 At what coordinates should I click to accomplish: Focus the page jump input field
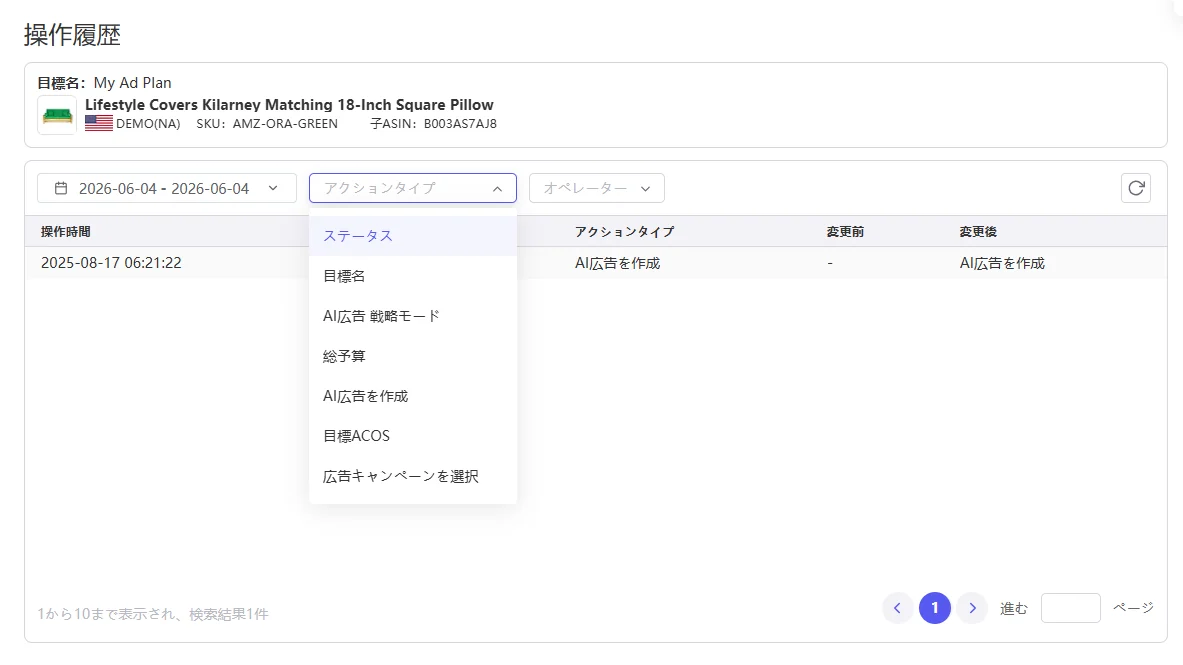pos(1071,608)
